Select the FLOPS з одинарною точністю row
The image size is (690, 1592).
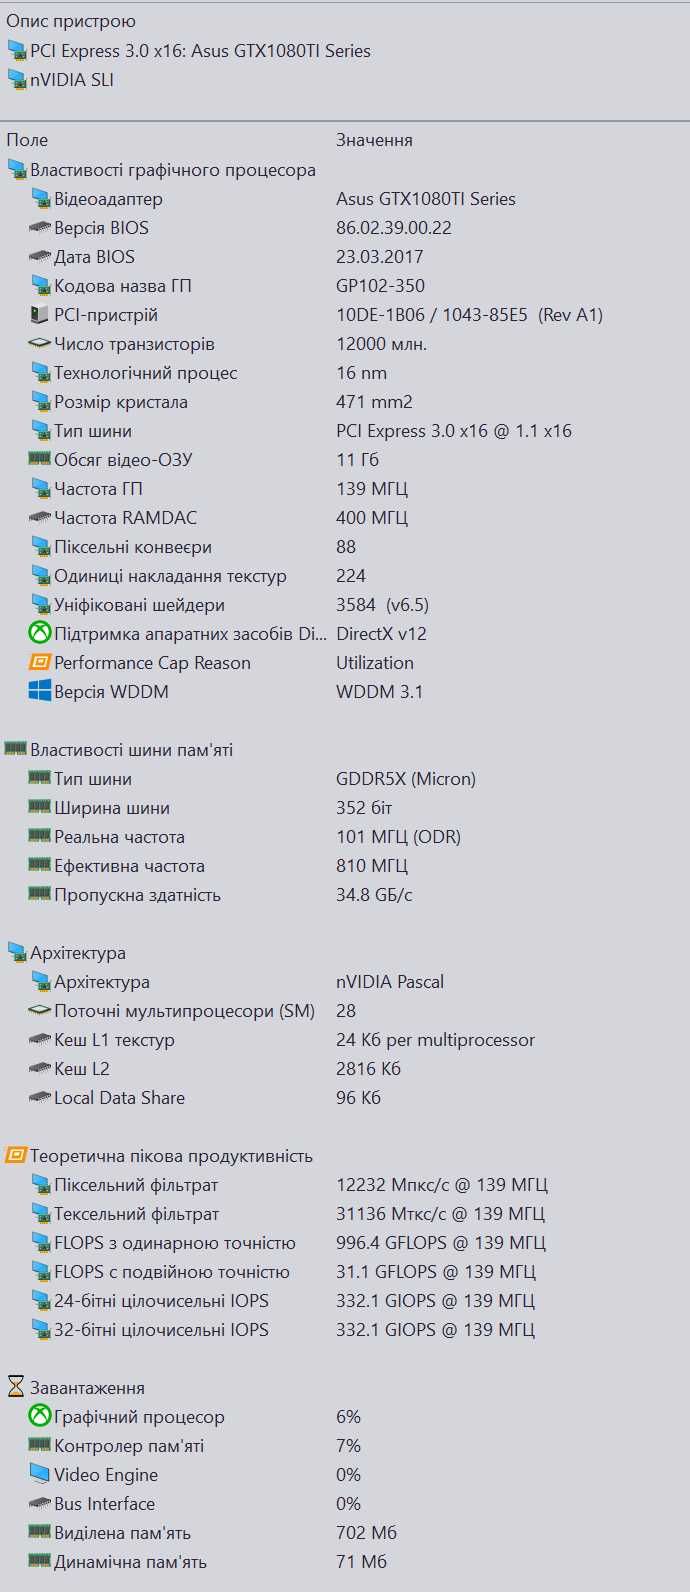click(345, 1243)
